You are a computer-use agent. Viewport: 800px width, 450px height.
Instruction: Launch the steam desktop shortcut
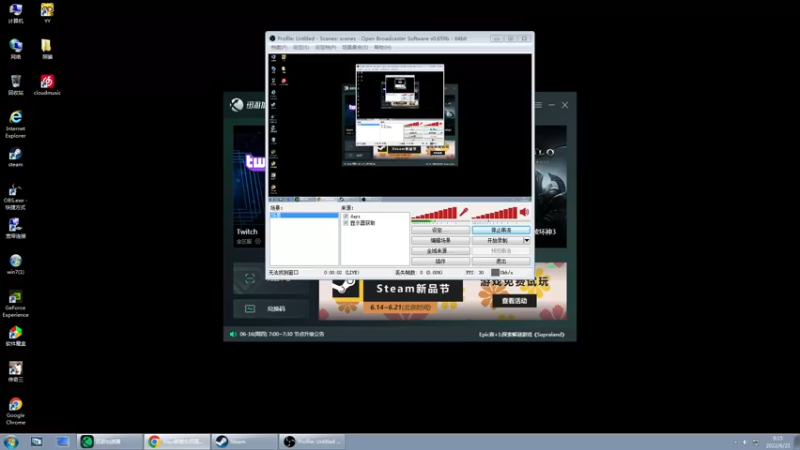click(15, 157)
